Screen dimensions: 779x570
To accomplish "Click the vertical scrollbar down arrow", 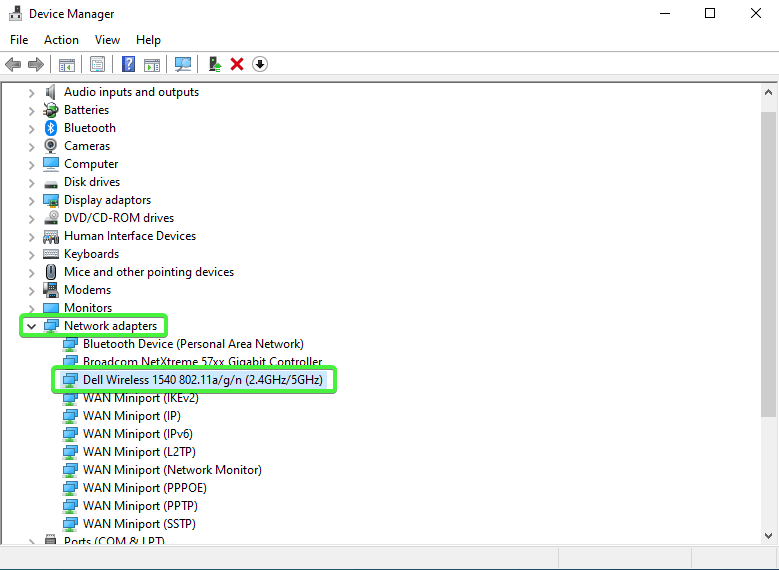I will (768, 536).
